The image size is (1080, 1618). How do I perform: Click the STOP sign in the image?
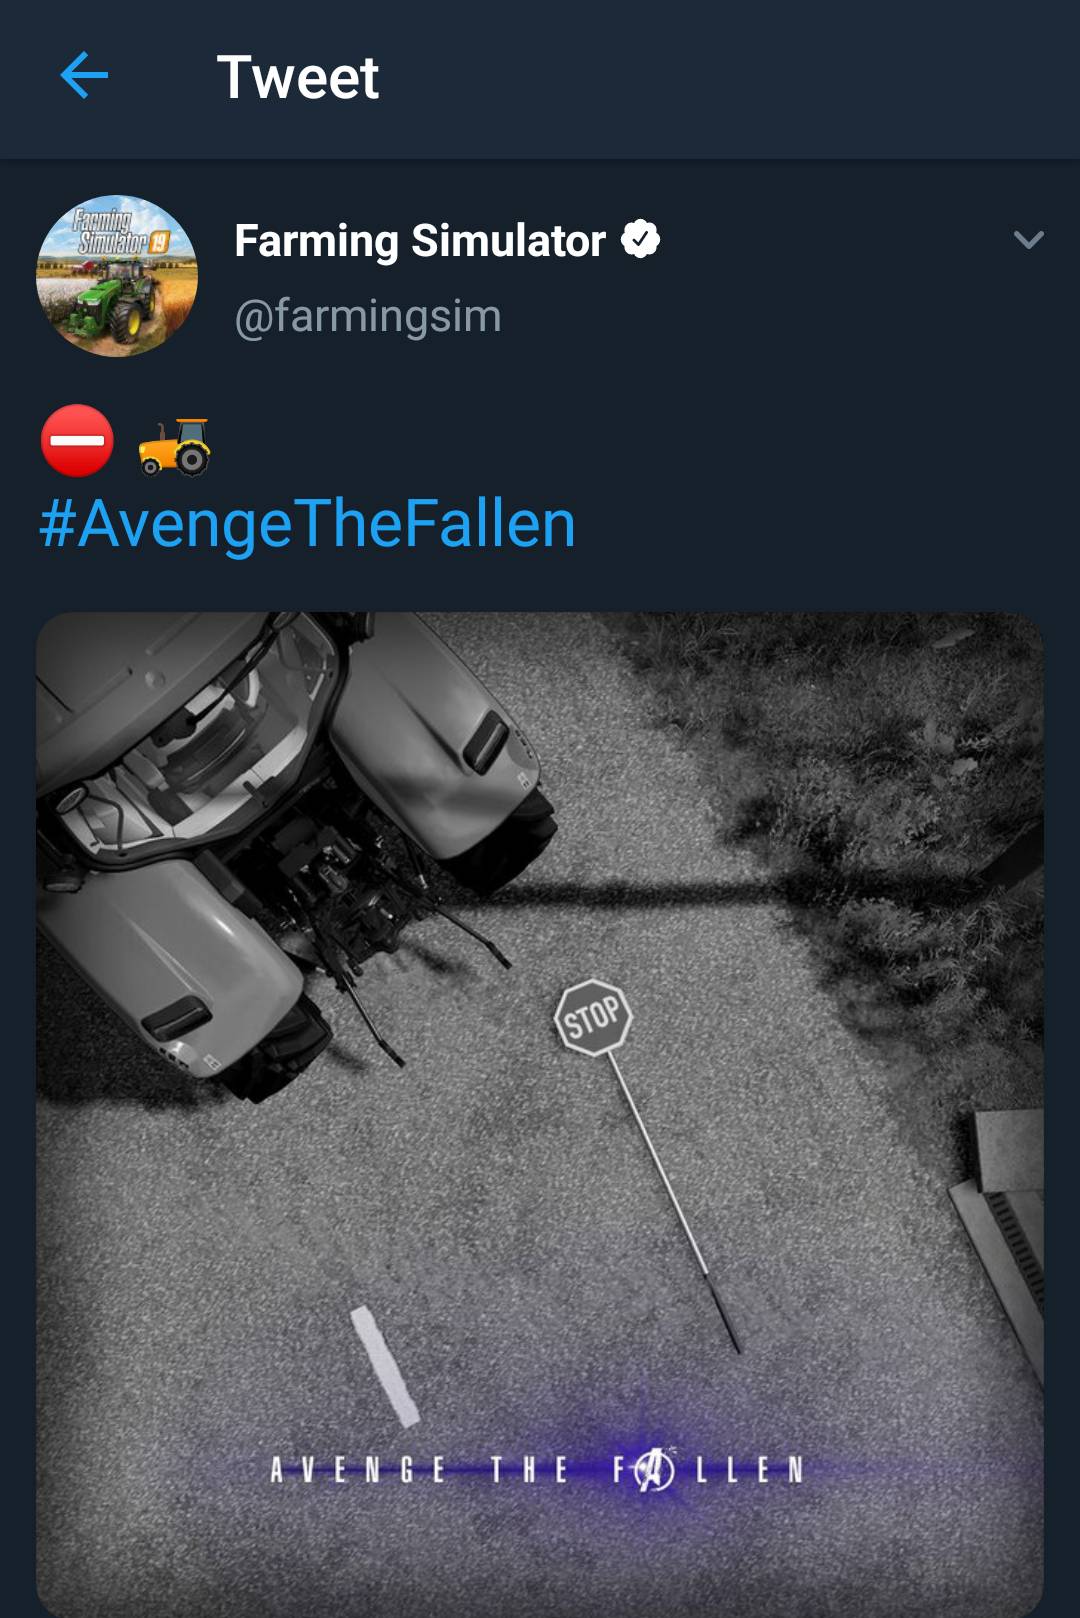(591, 1017)
